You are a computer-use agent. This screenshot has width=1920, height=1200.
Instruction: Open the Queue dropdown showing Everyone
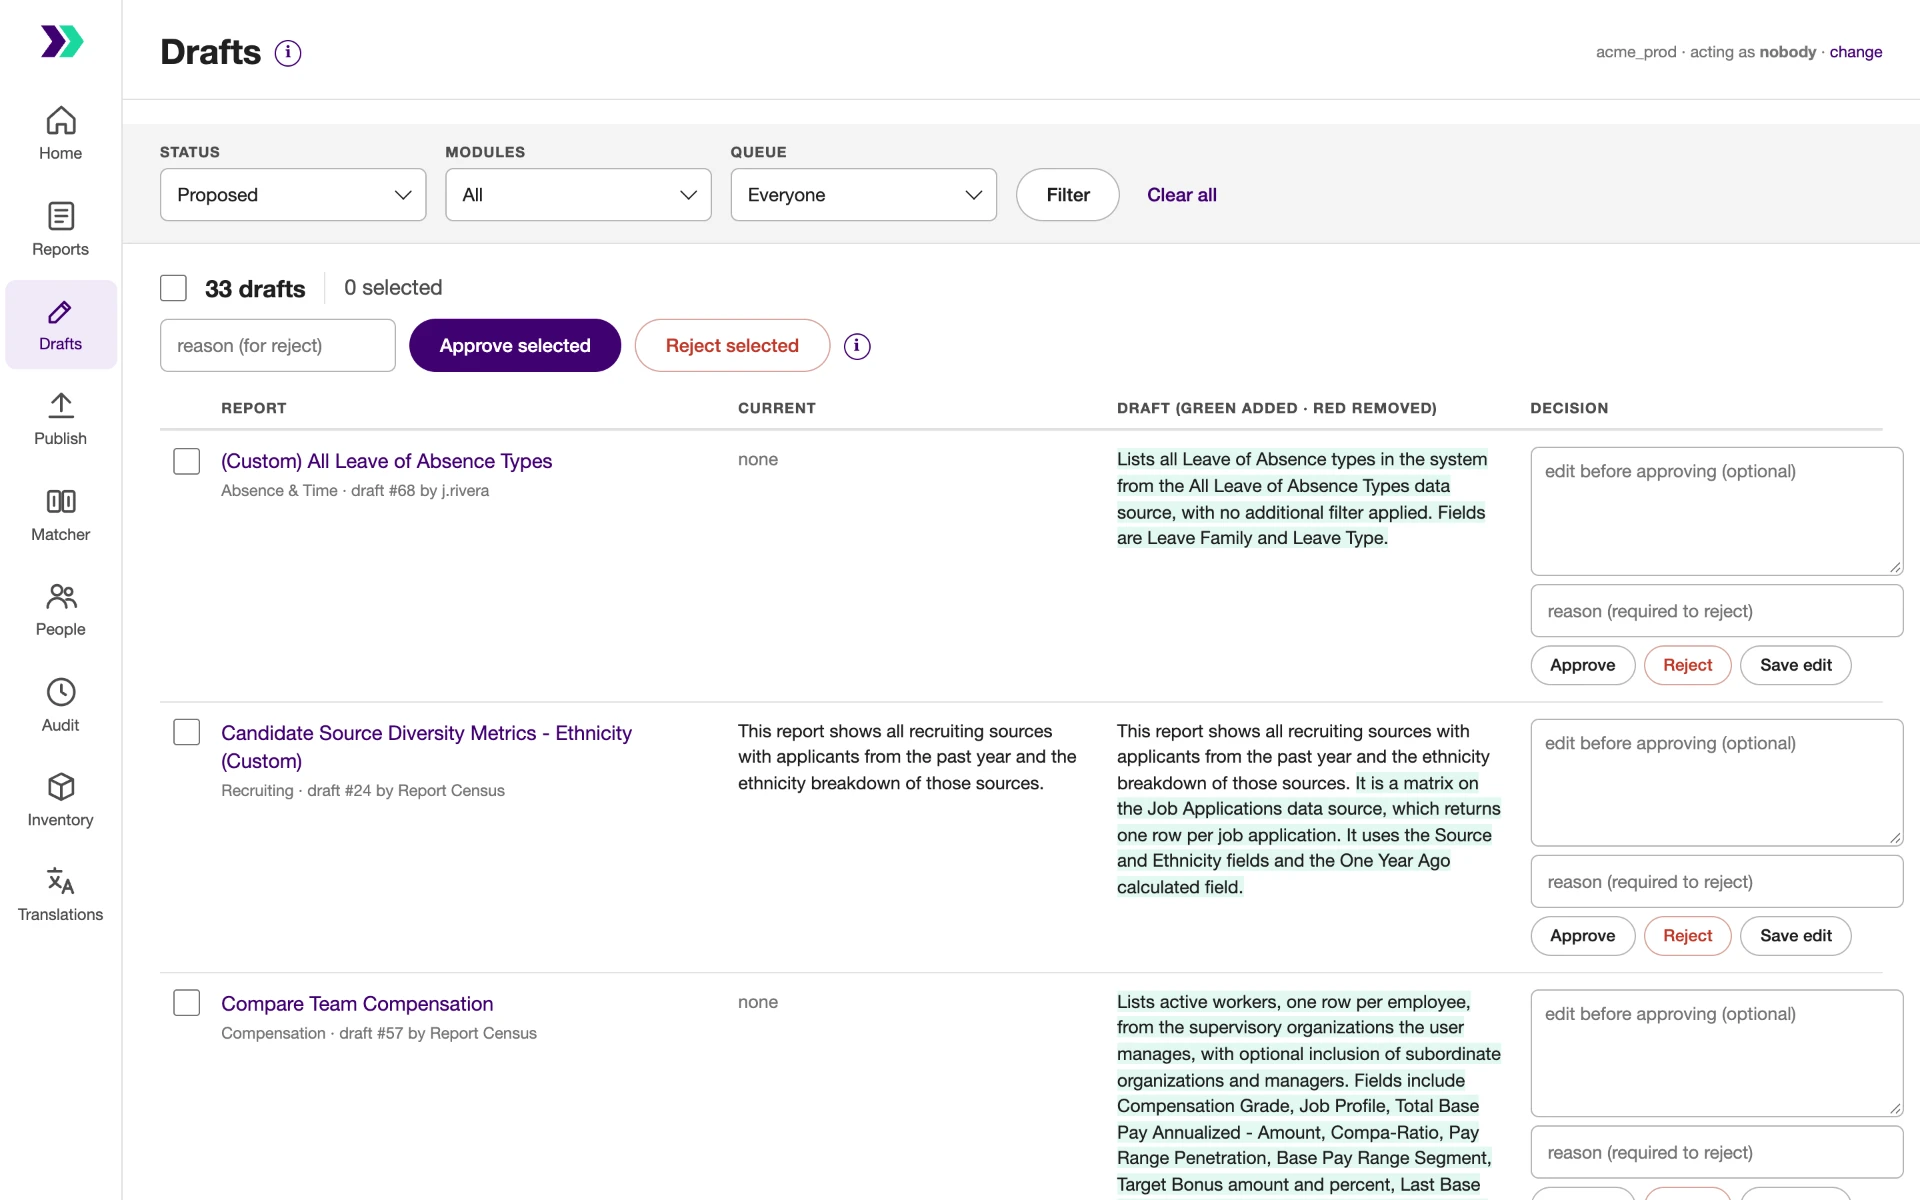pos(864,195)
